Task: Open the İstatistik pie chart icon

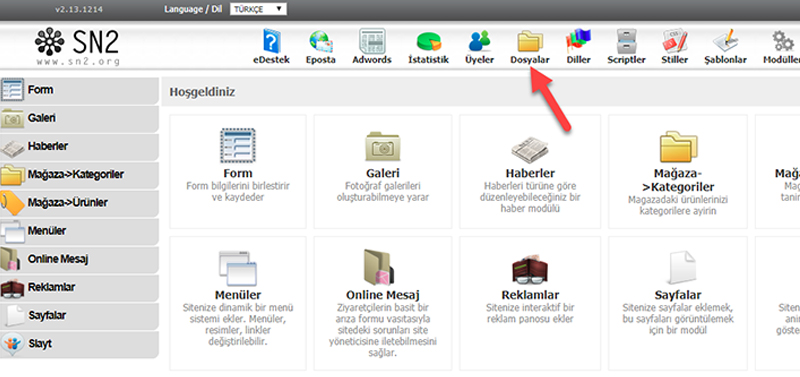Action: pos(429,42)
